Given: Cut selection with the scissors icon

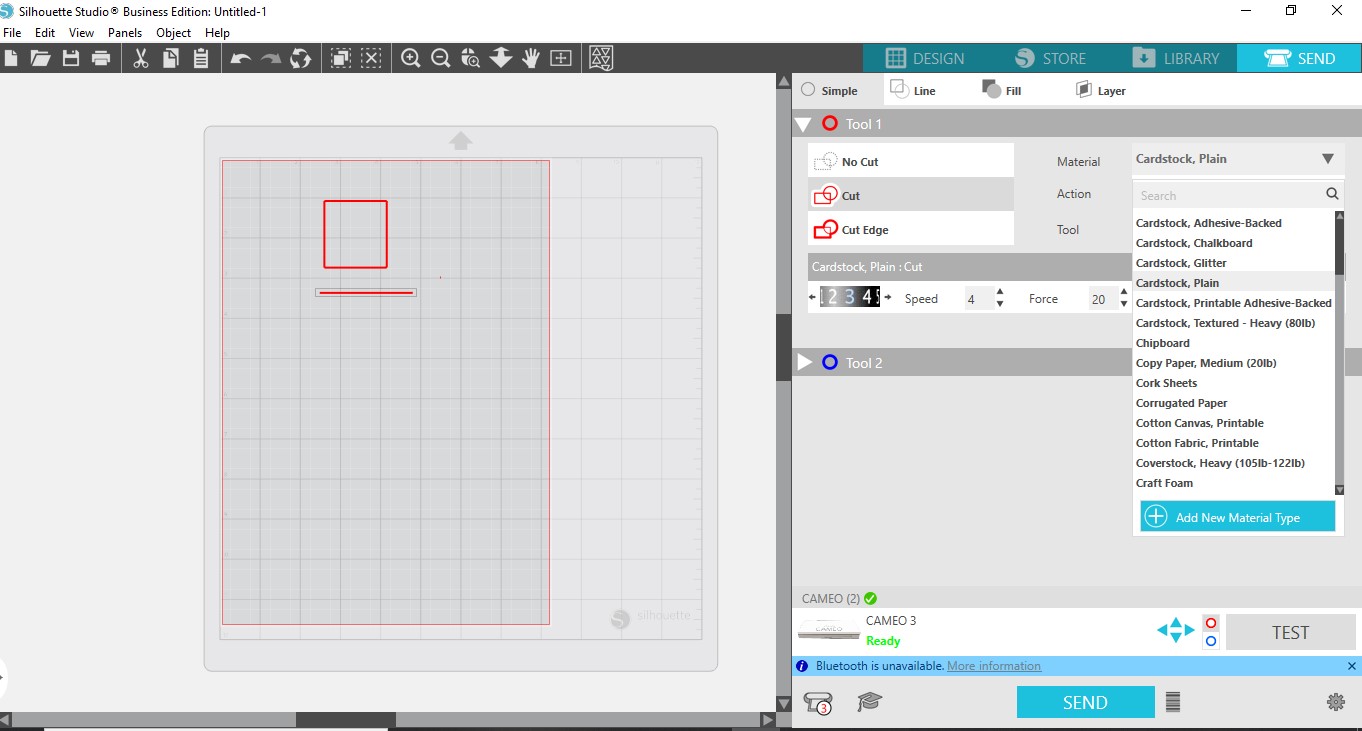Looking at the screenshot, I should pyautogui.click(x=141, y=58).
